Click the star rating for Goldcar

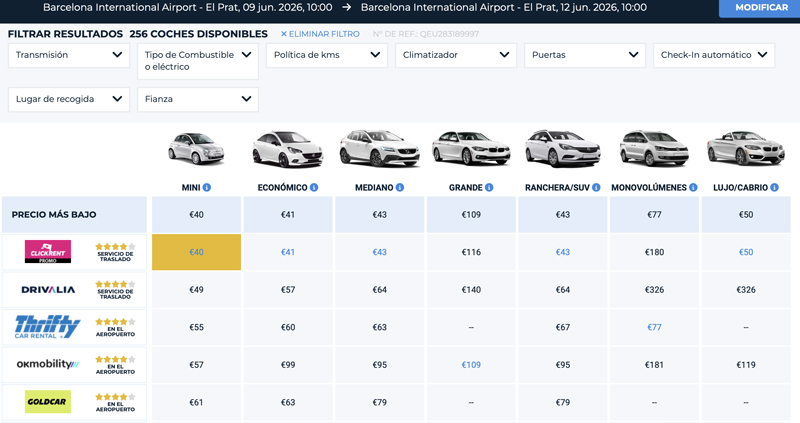click(115, 397)
